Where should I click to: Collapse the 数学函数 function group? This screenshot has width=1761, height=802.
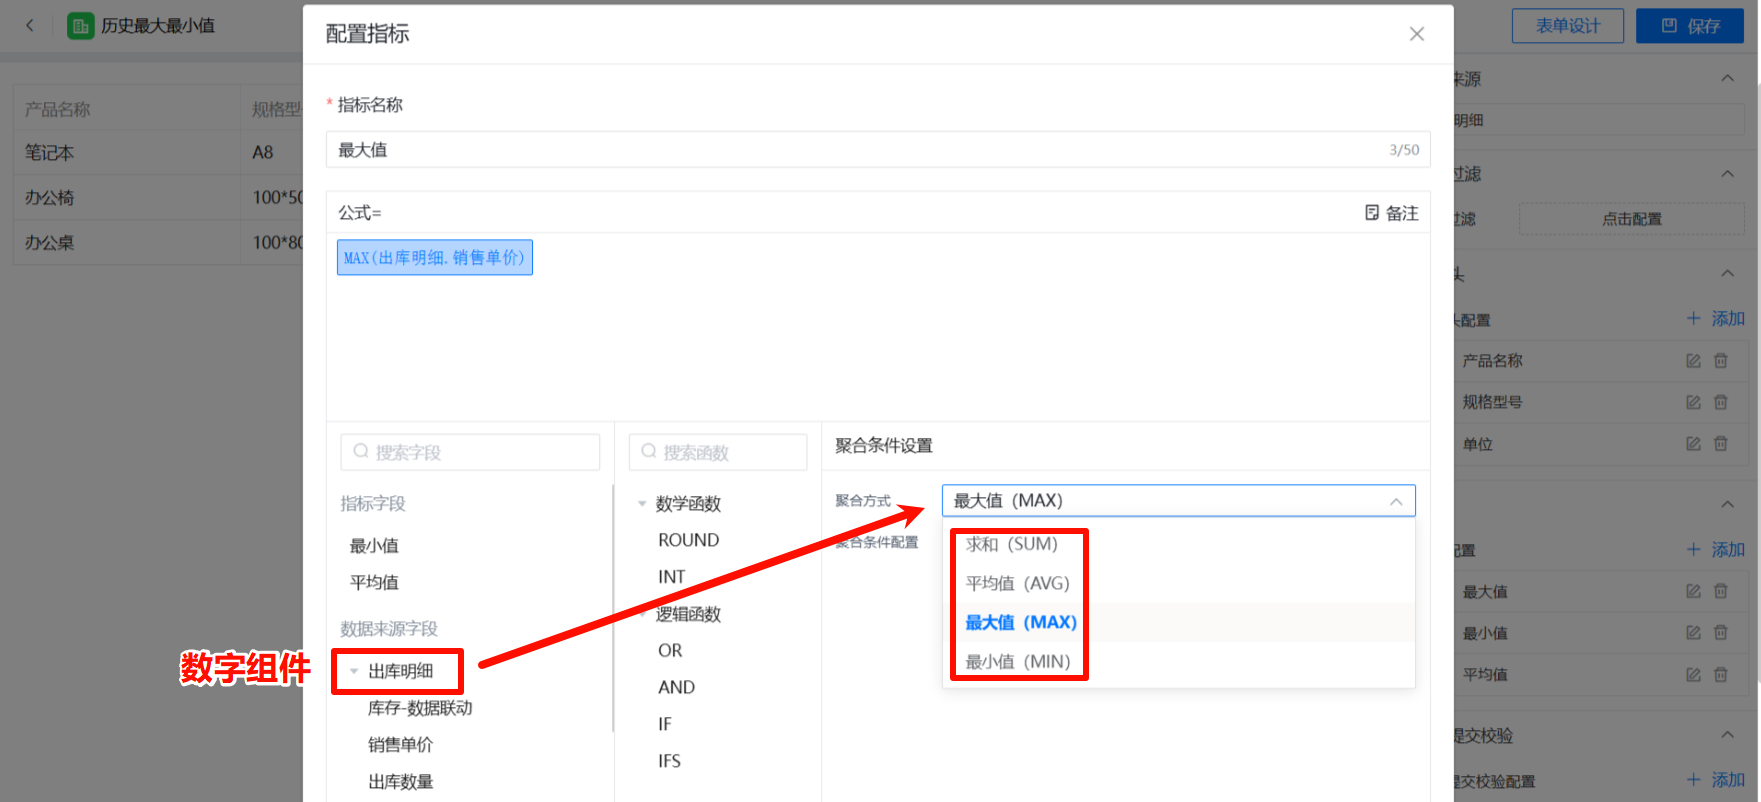pyautogui.click(x=642, y=504)
